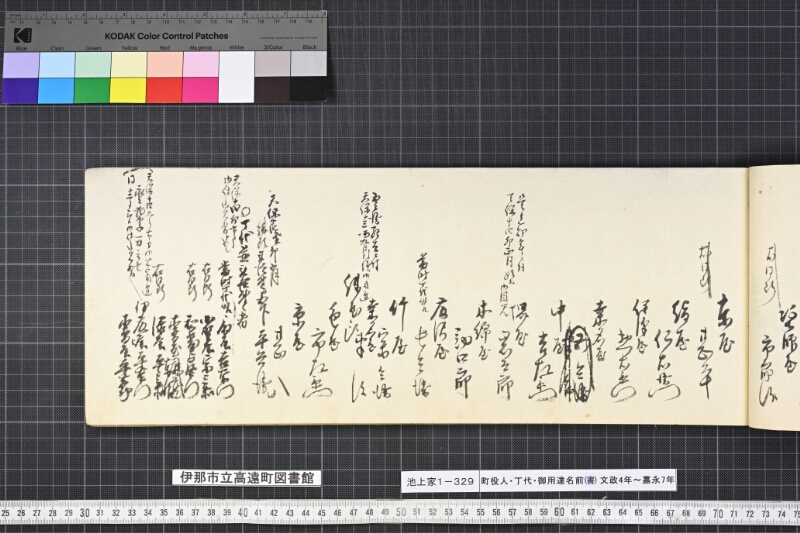Click the 60 mark on the bottom ruler
This screenshot has height=533, width=800.
559,512
